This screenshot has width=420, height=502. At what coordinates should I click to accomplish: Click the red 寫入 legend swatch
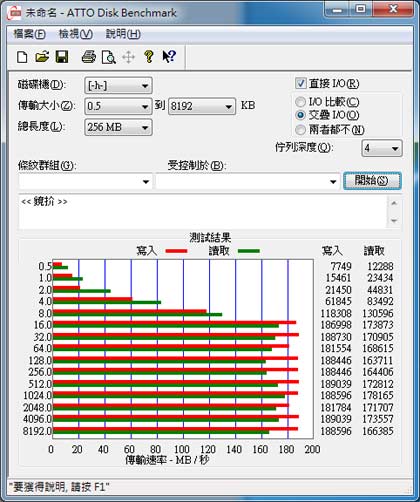pos(176,251)
